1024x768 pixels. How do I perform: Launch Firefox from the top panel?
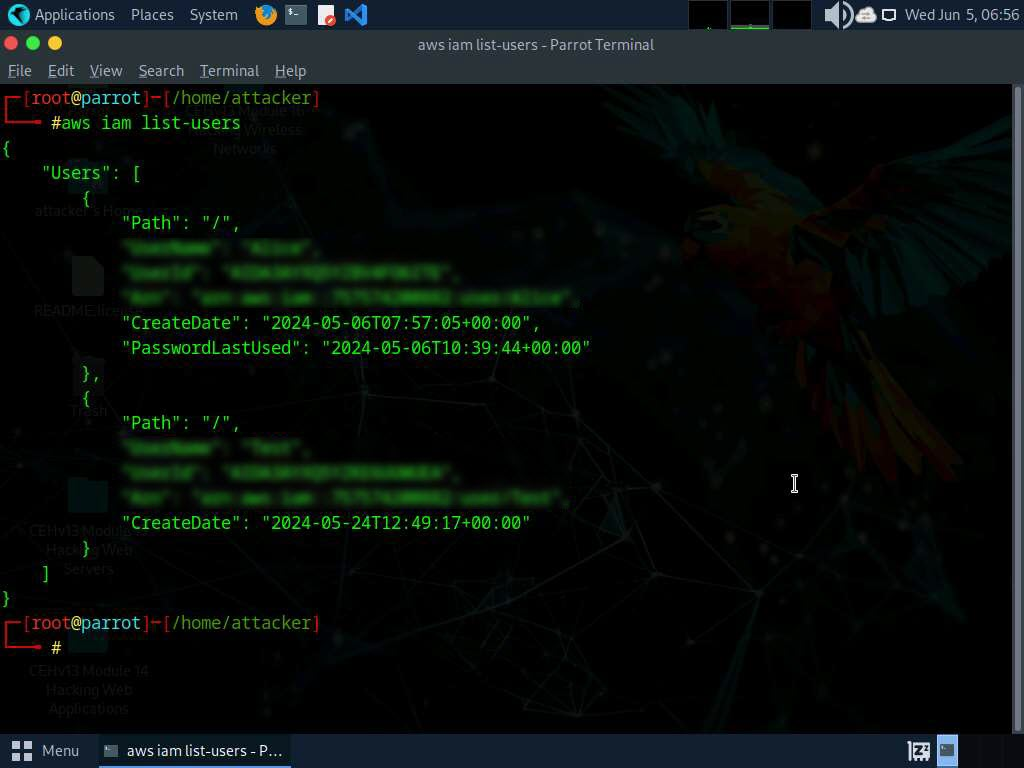point(265,15)
